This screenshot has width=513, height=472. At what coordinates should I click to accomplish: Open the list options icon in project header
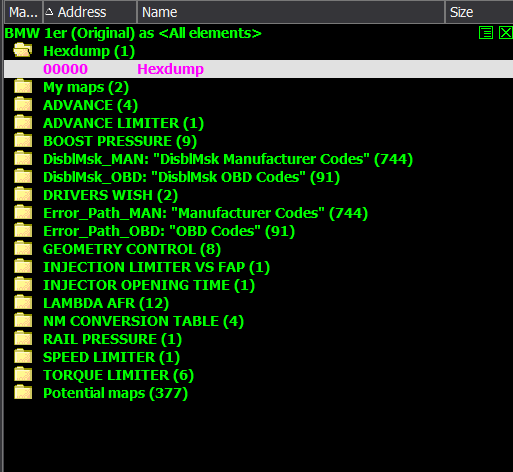[486, 33]
